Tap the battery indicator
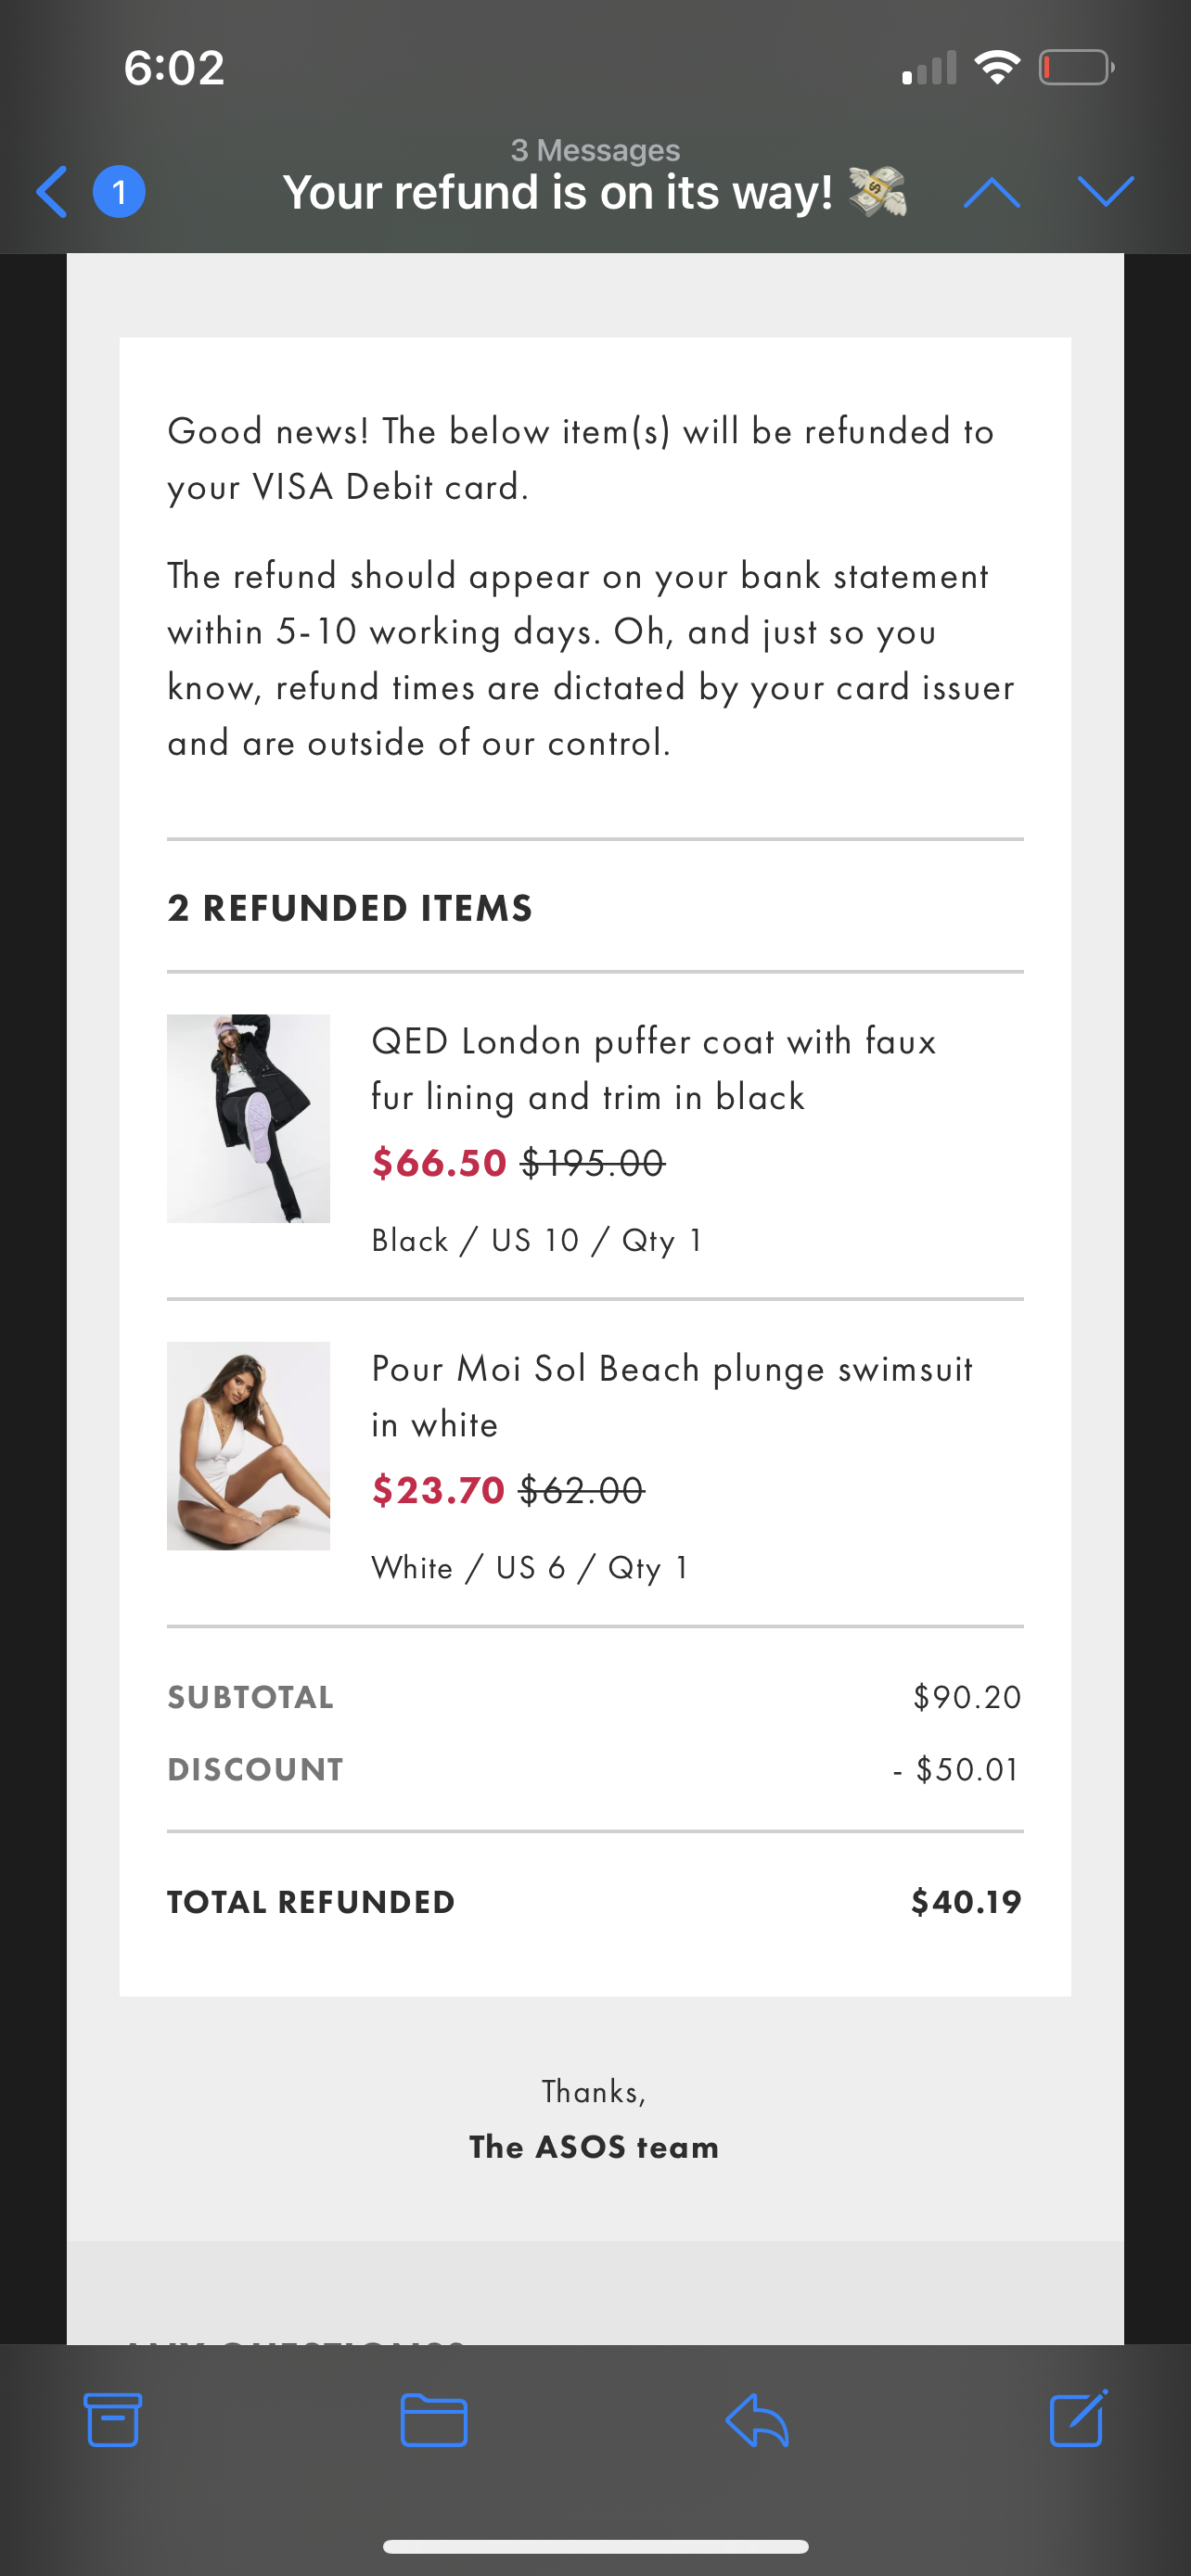 point(1075,66)
